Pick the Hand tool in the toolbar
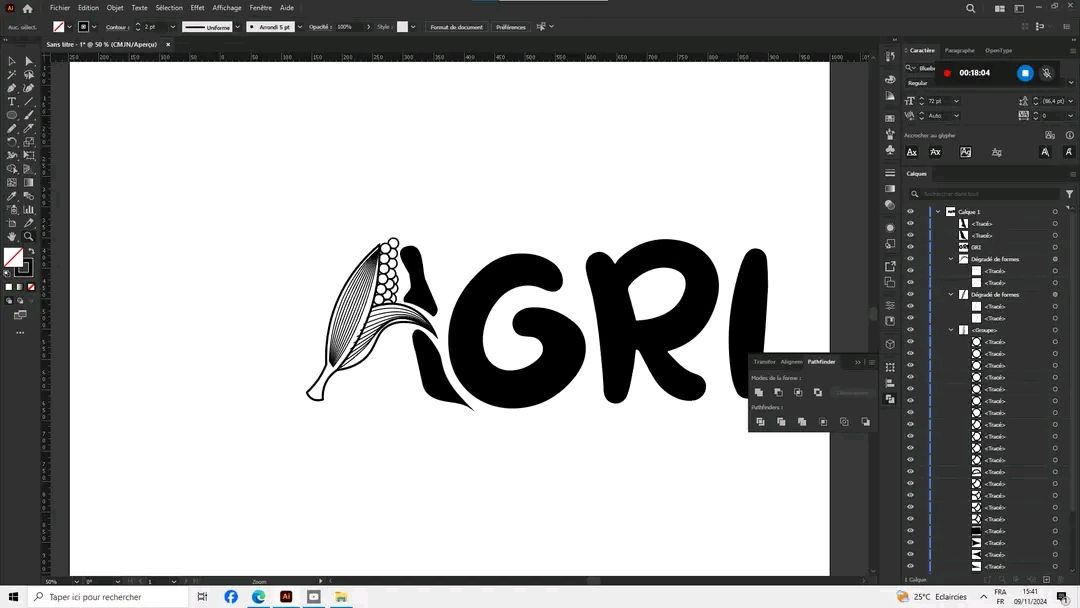 (12, 237)
